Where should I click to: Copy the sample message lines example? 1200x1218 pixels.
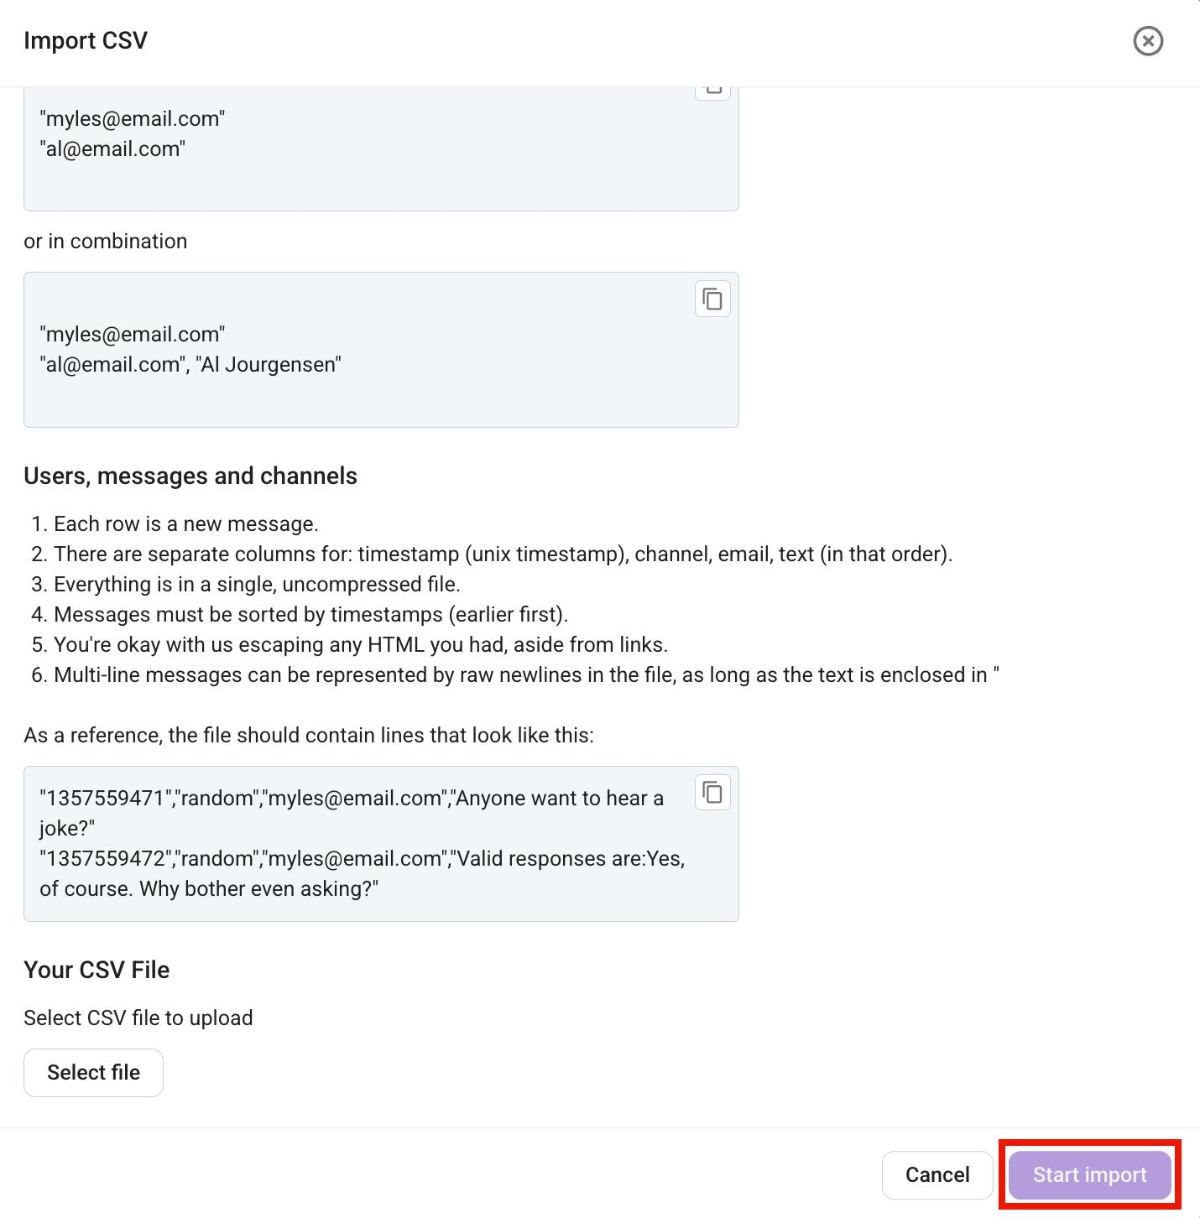click(x=712, y=793)
